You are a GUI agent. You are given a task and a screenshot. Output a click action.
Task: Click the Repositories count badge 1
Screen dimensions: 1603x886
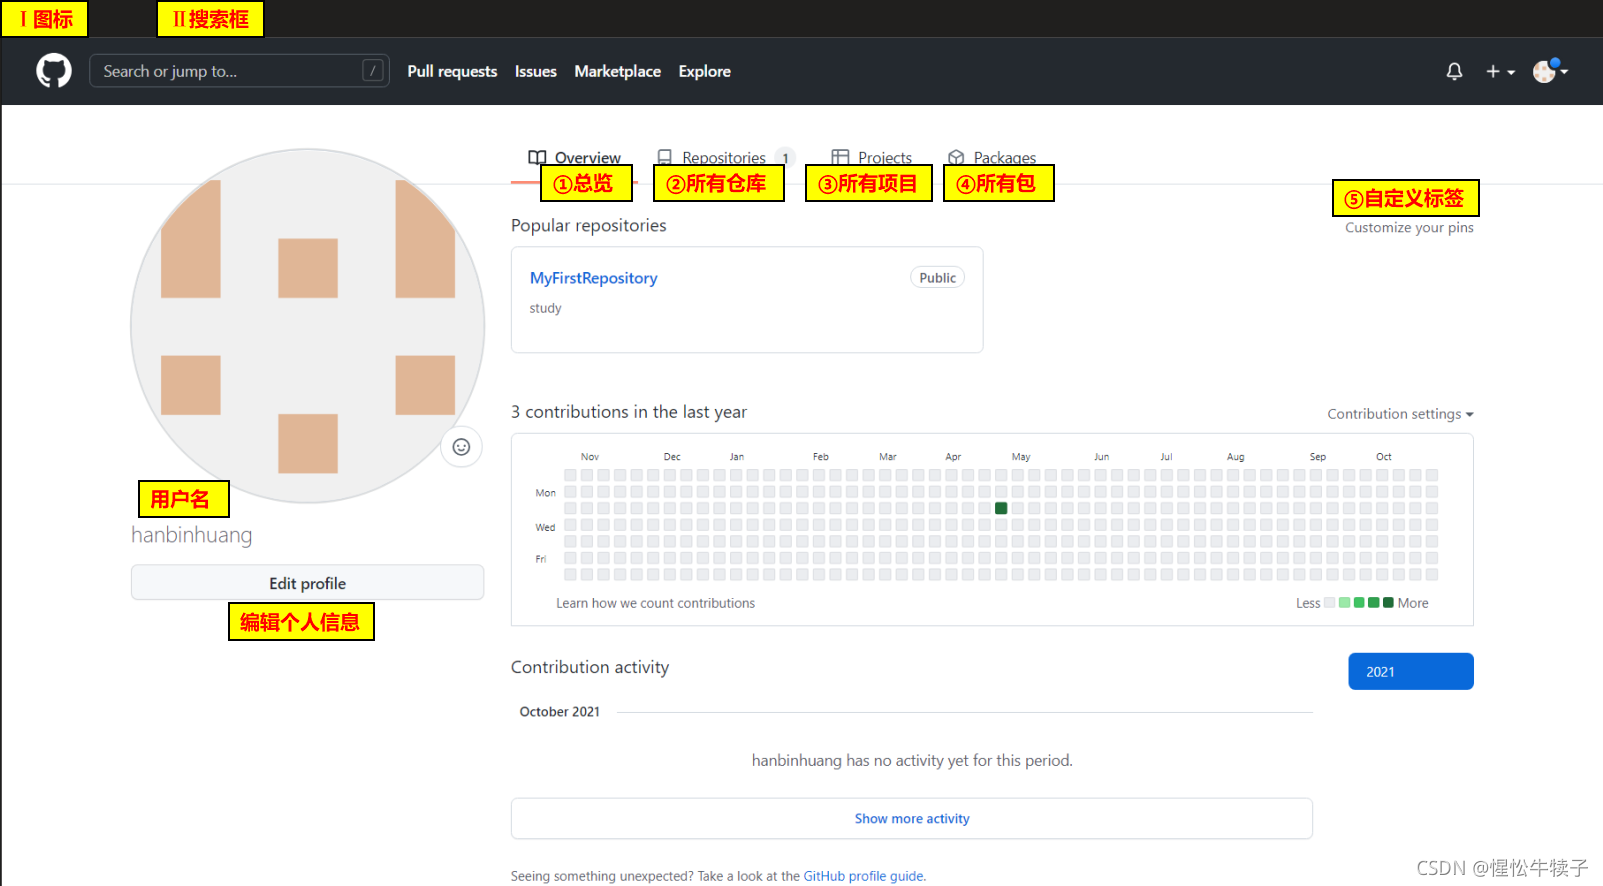[x=785, y=158]
